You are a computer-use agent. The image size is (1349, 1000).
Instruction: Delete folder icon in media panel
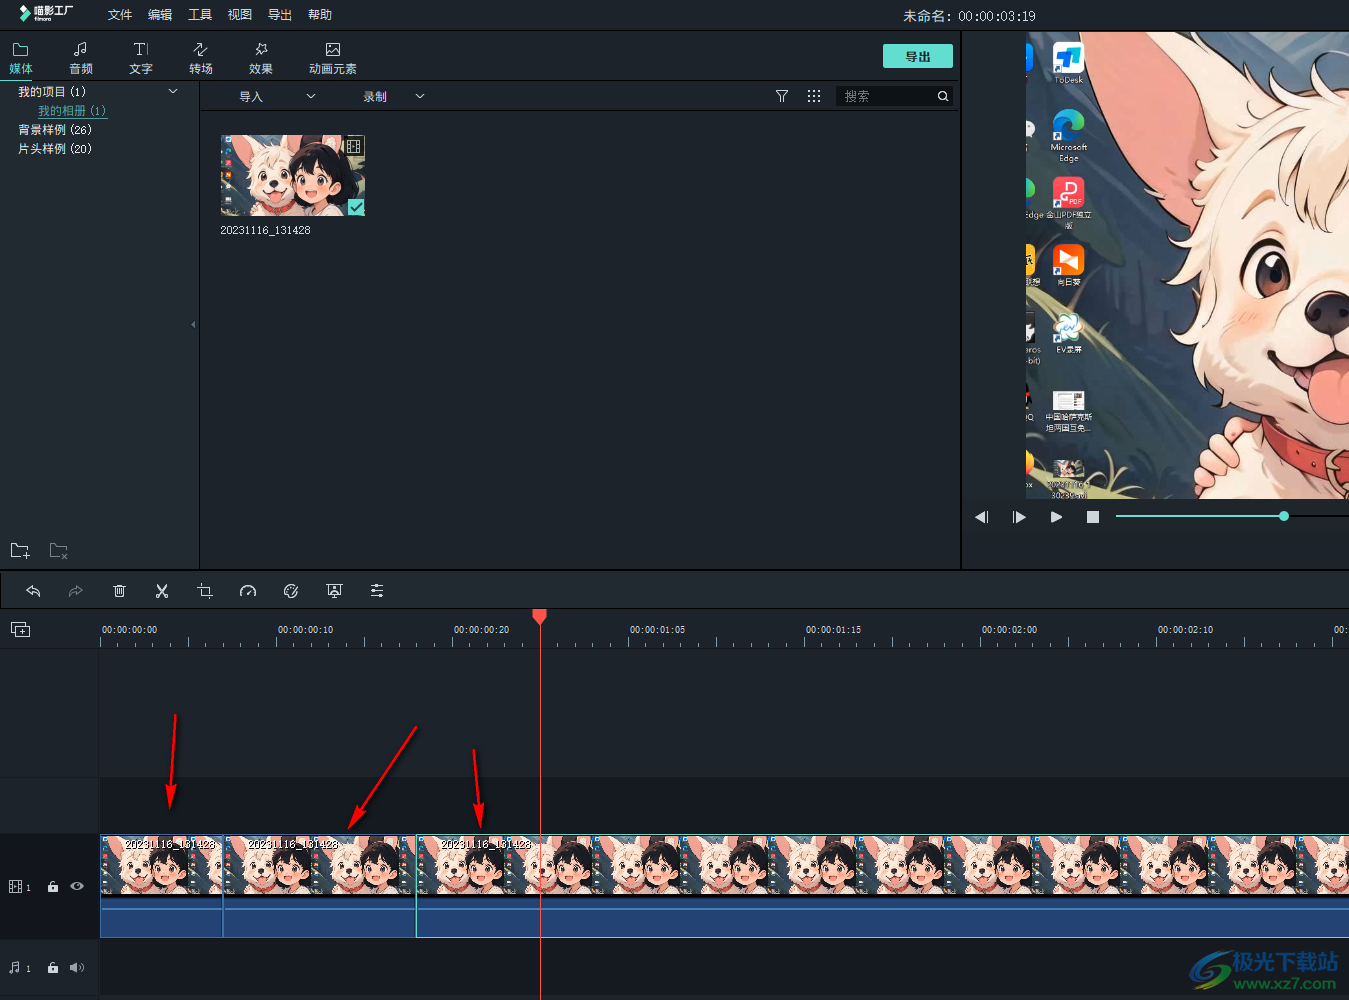[59, 551]
